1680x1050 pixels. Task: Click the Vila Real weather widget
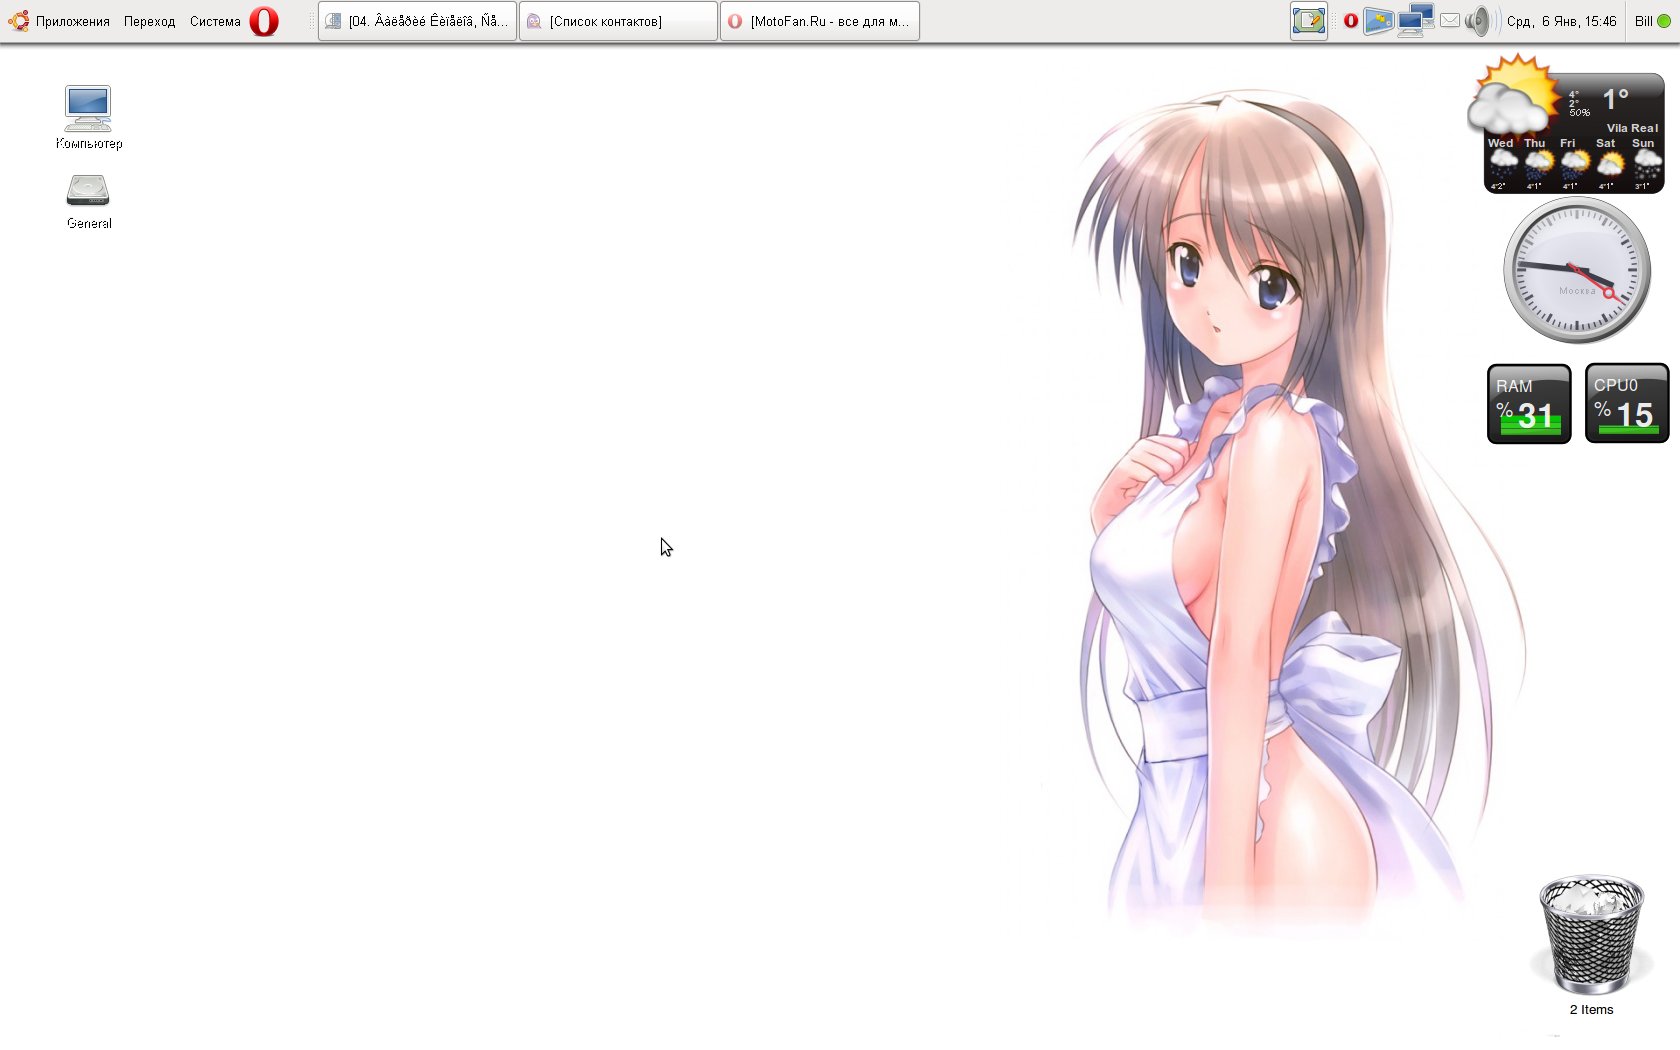pyautogui.click(x=1566, y=125)
